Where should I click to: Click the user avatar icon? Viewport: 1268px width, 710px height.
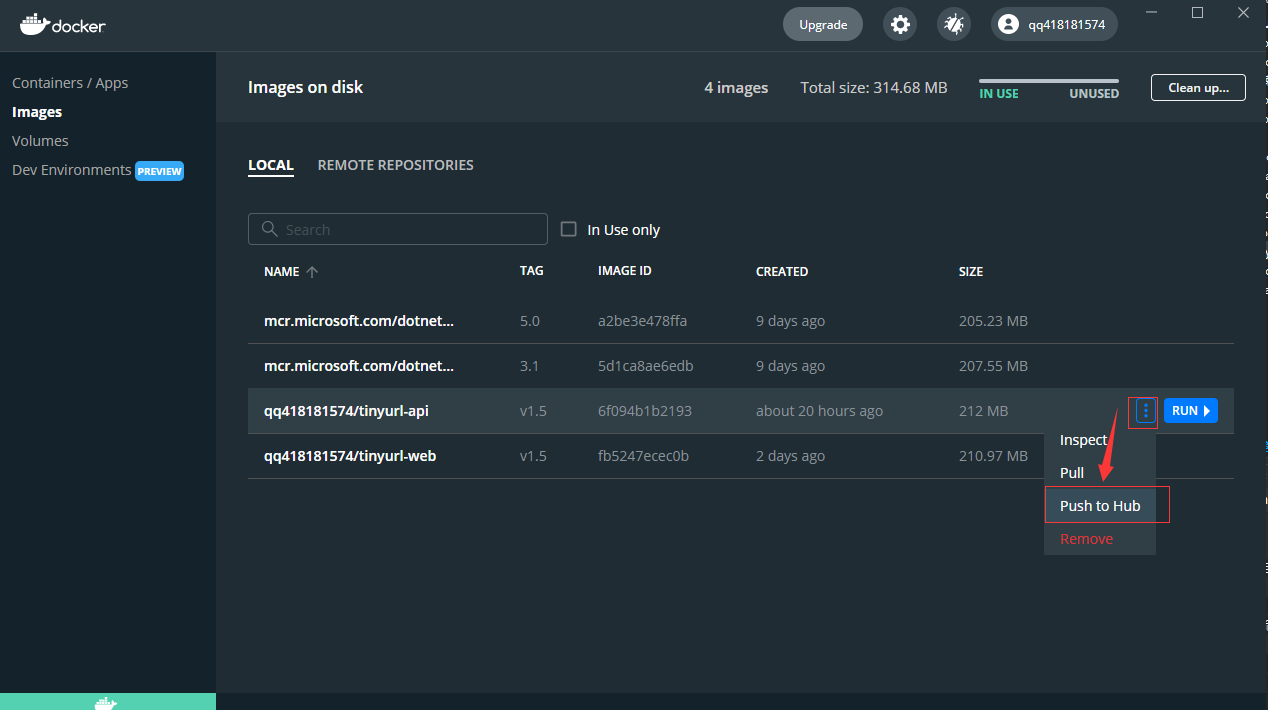[1009, 24]
